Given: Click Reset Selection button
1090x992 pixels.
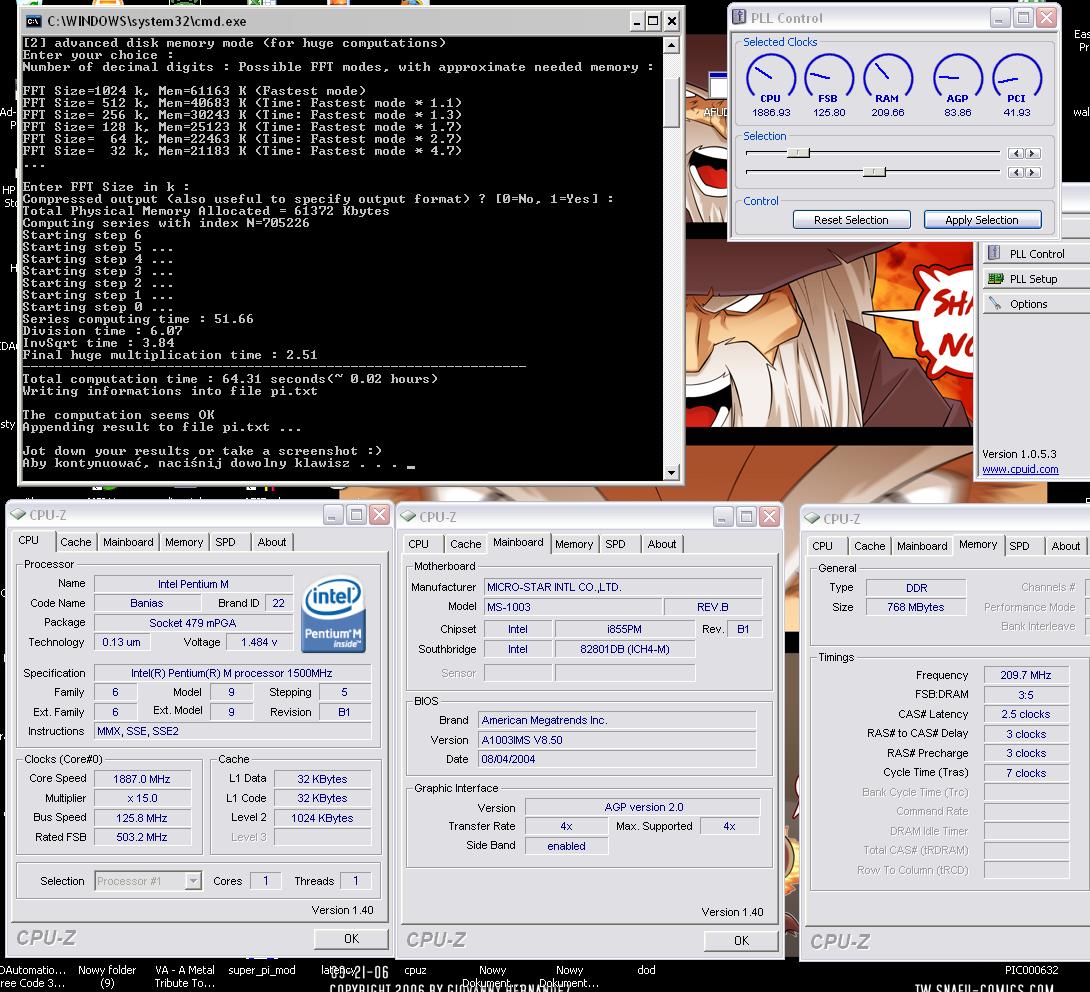Looking at the screenshot, I should click(x=851, y=220).
